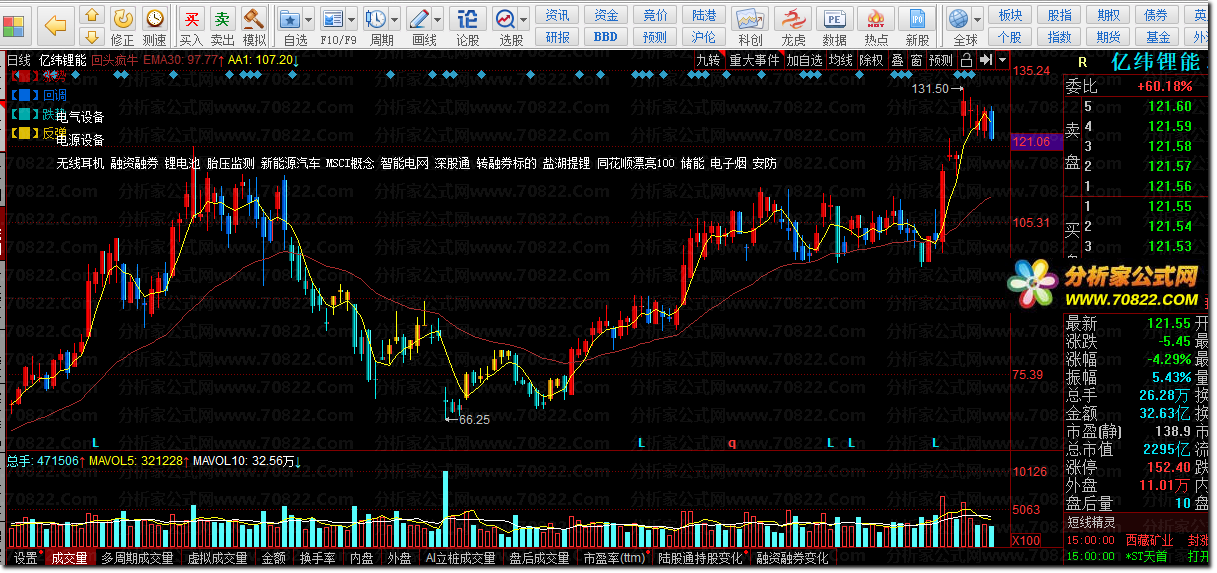
Task: Expand the 自选 dropdown arrow
Action: [309, 18]
